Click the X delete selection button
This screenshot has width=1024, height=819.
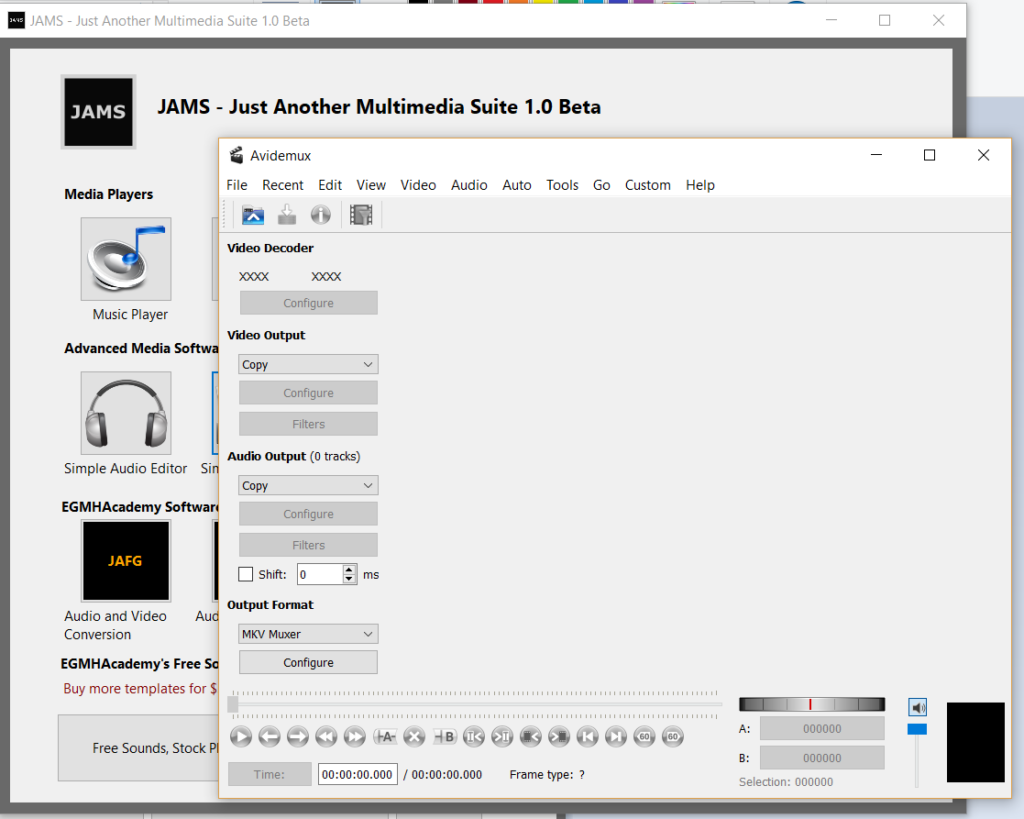click(414, 737)
